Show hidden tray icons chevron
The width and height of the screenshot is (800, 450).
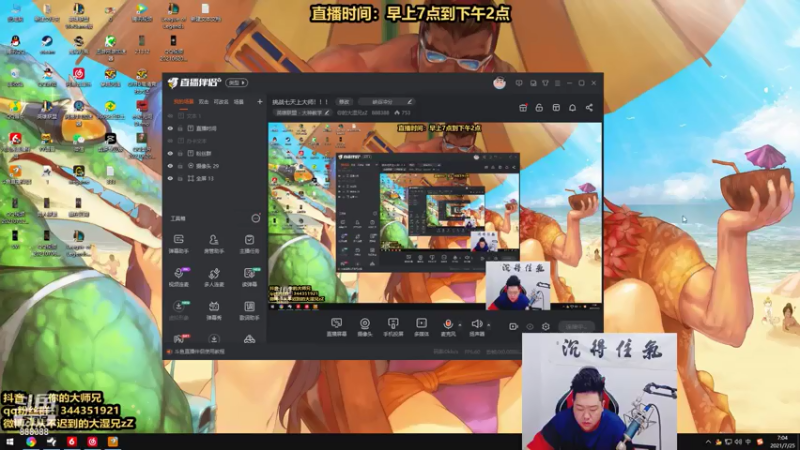point(708,442)
